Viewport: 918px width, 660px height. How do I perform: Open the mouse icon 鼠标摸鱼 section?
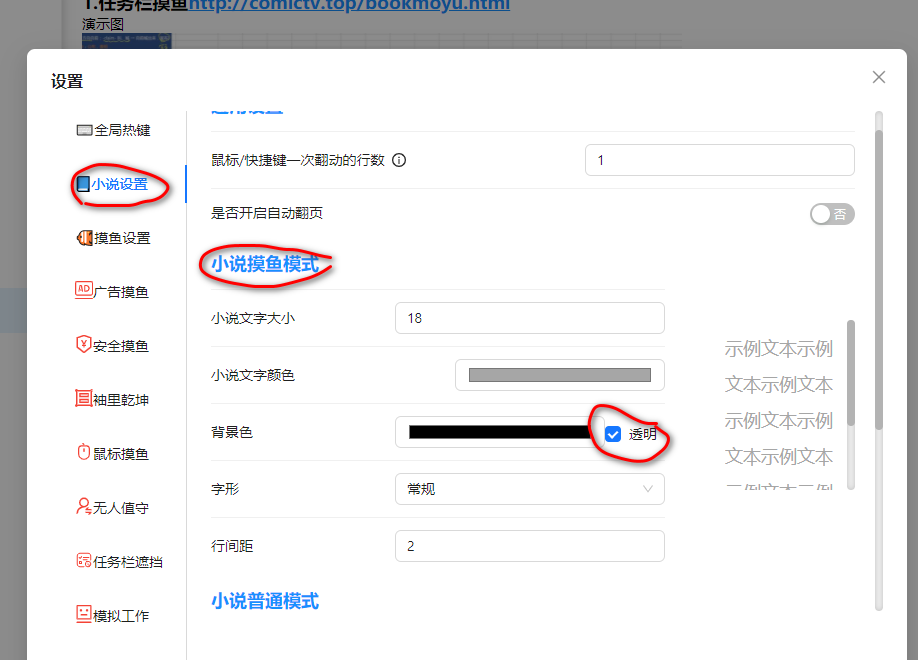tap(84, 453)
